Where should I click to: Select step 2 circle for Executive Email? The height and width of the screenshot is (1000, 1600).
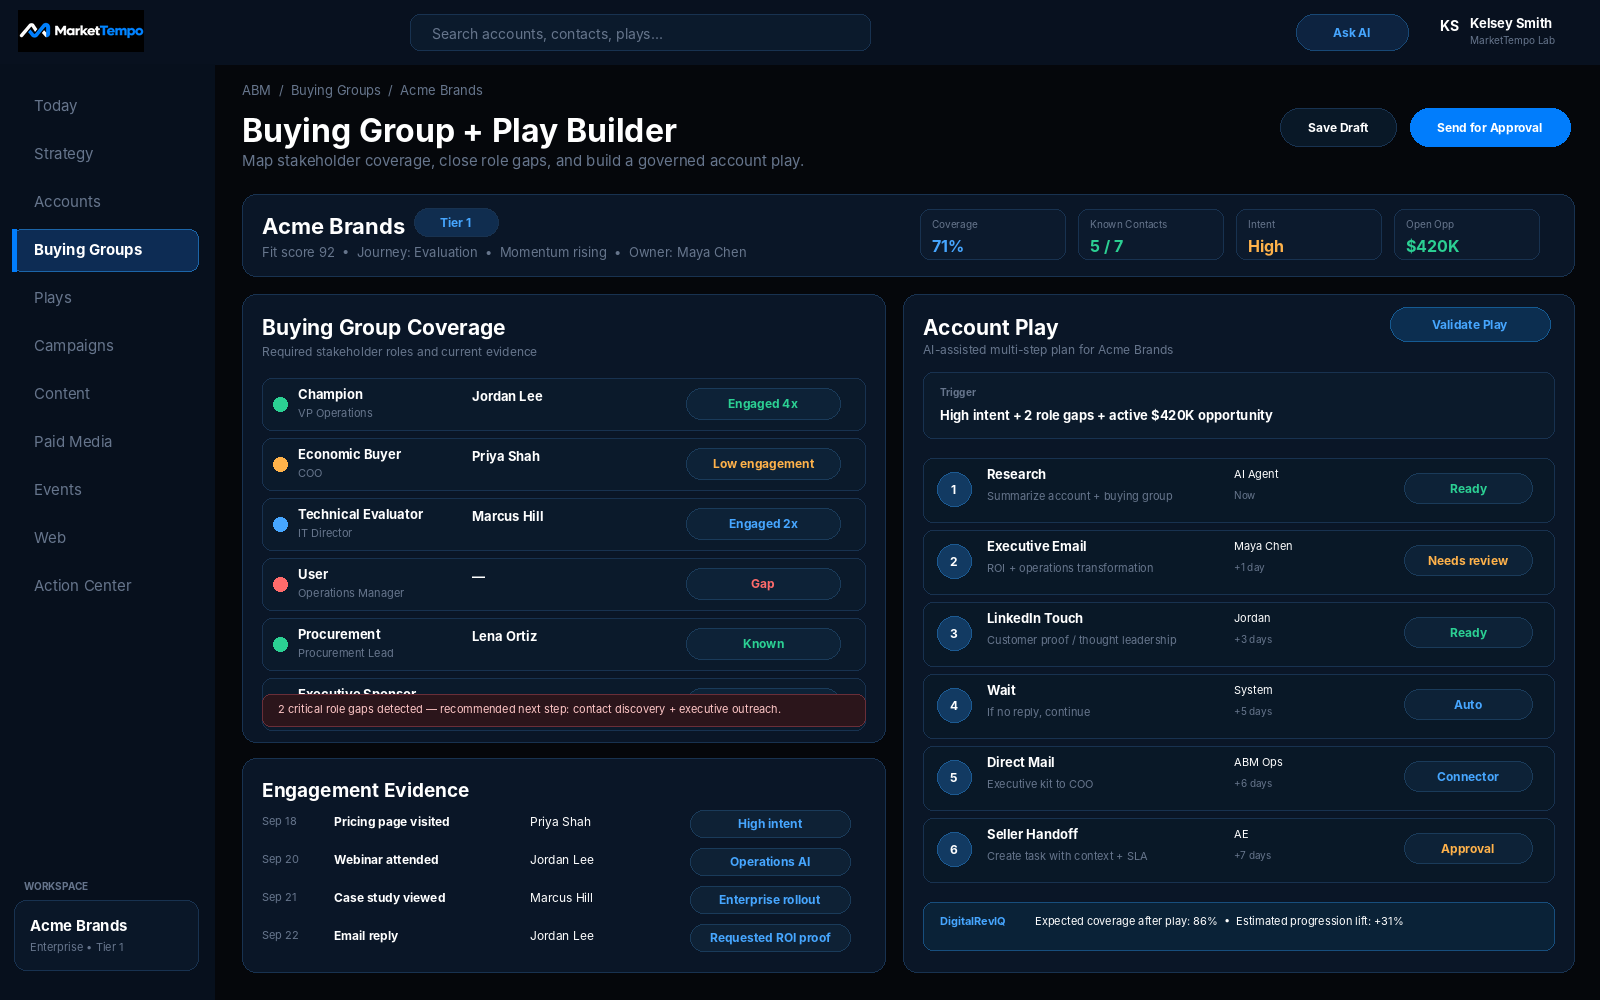click(x=954, y=561)
